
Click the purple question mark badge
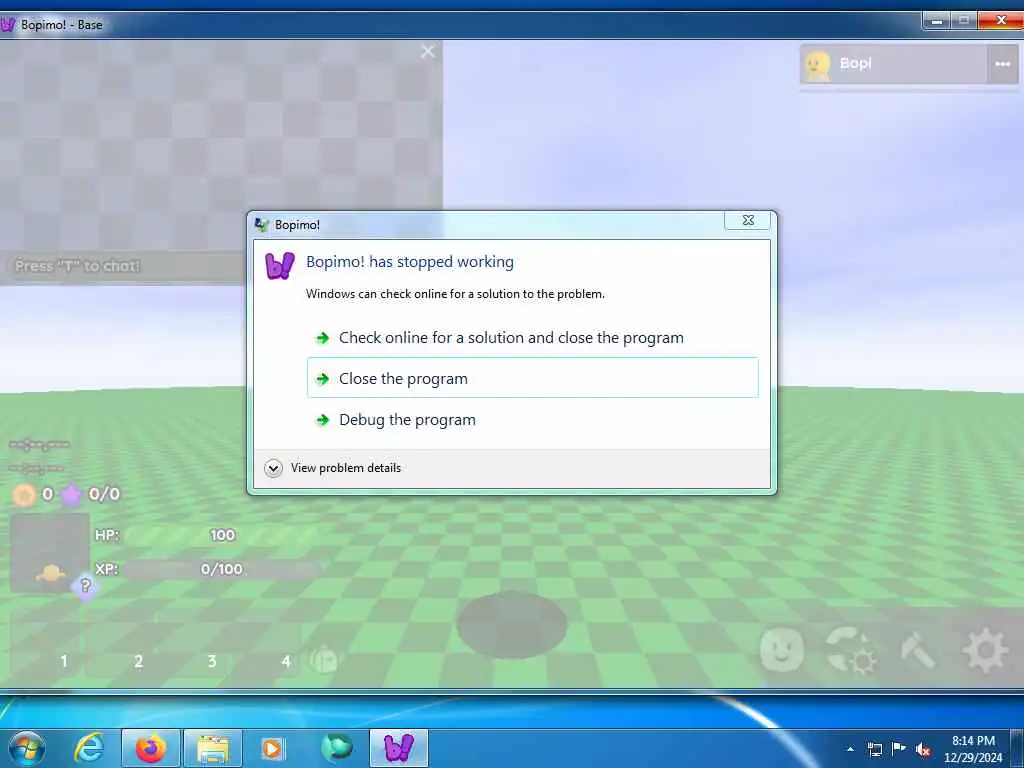coord(85,585)
